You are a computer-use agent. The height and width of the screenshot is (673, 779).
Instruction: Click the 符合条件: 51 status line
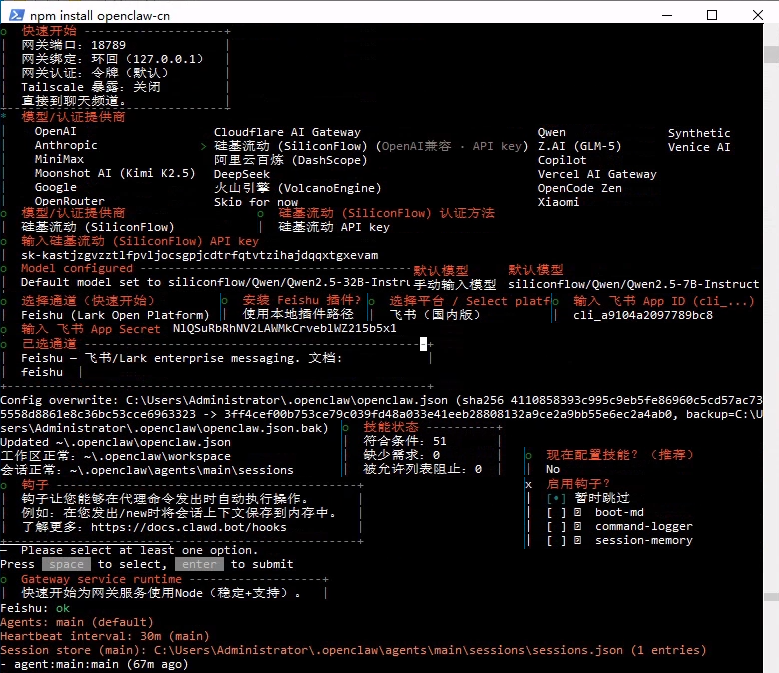click(405, 441)
